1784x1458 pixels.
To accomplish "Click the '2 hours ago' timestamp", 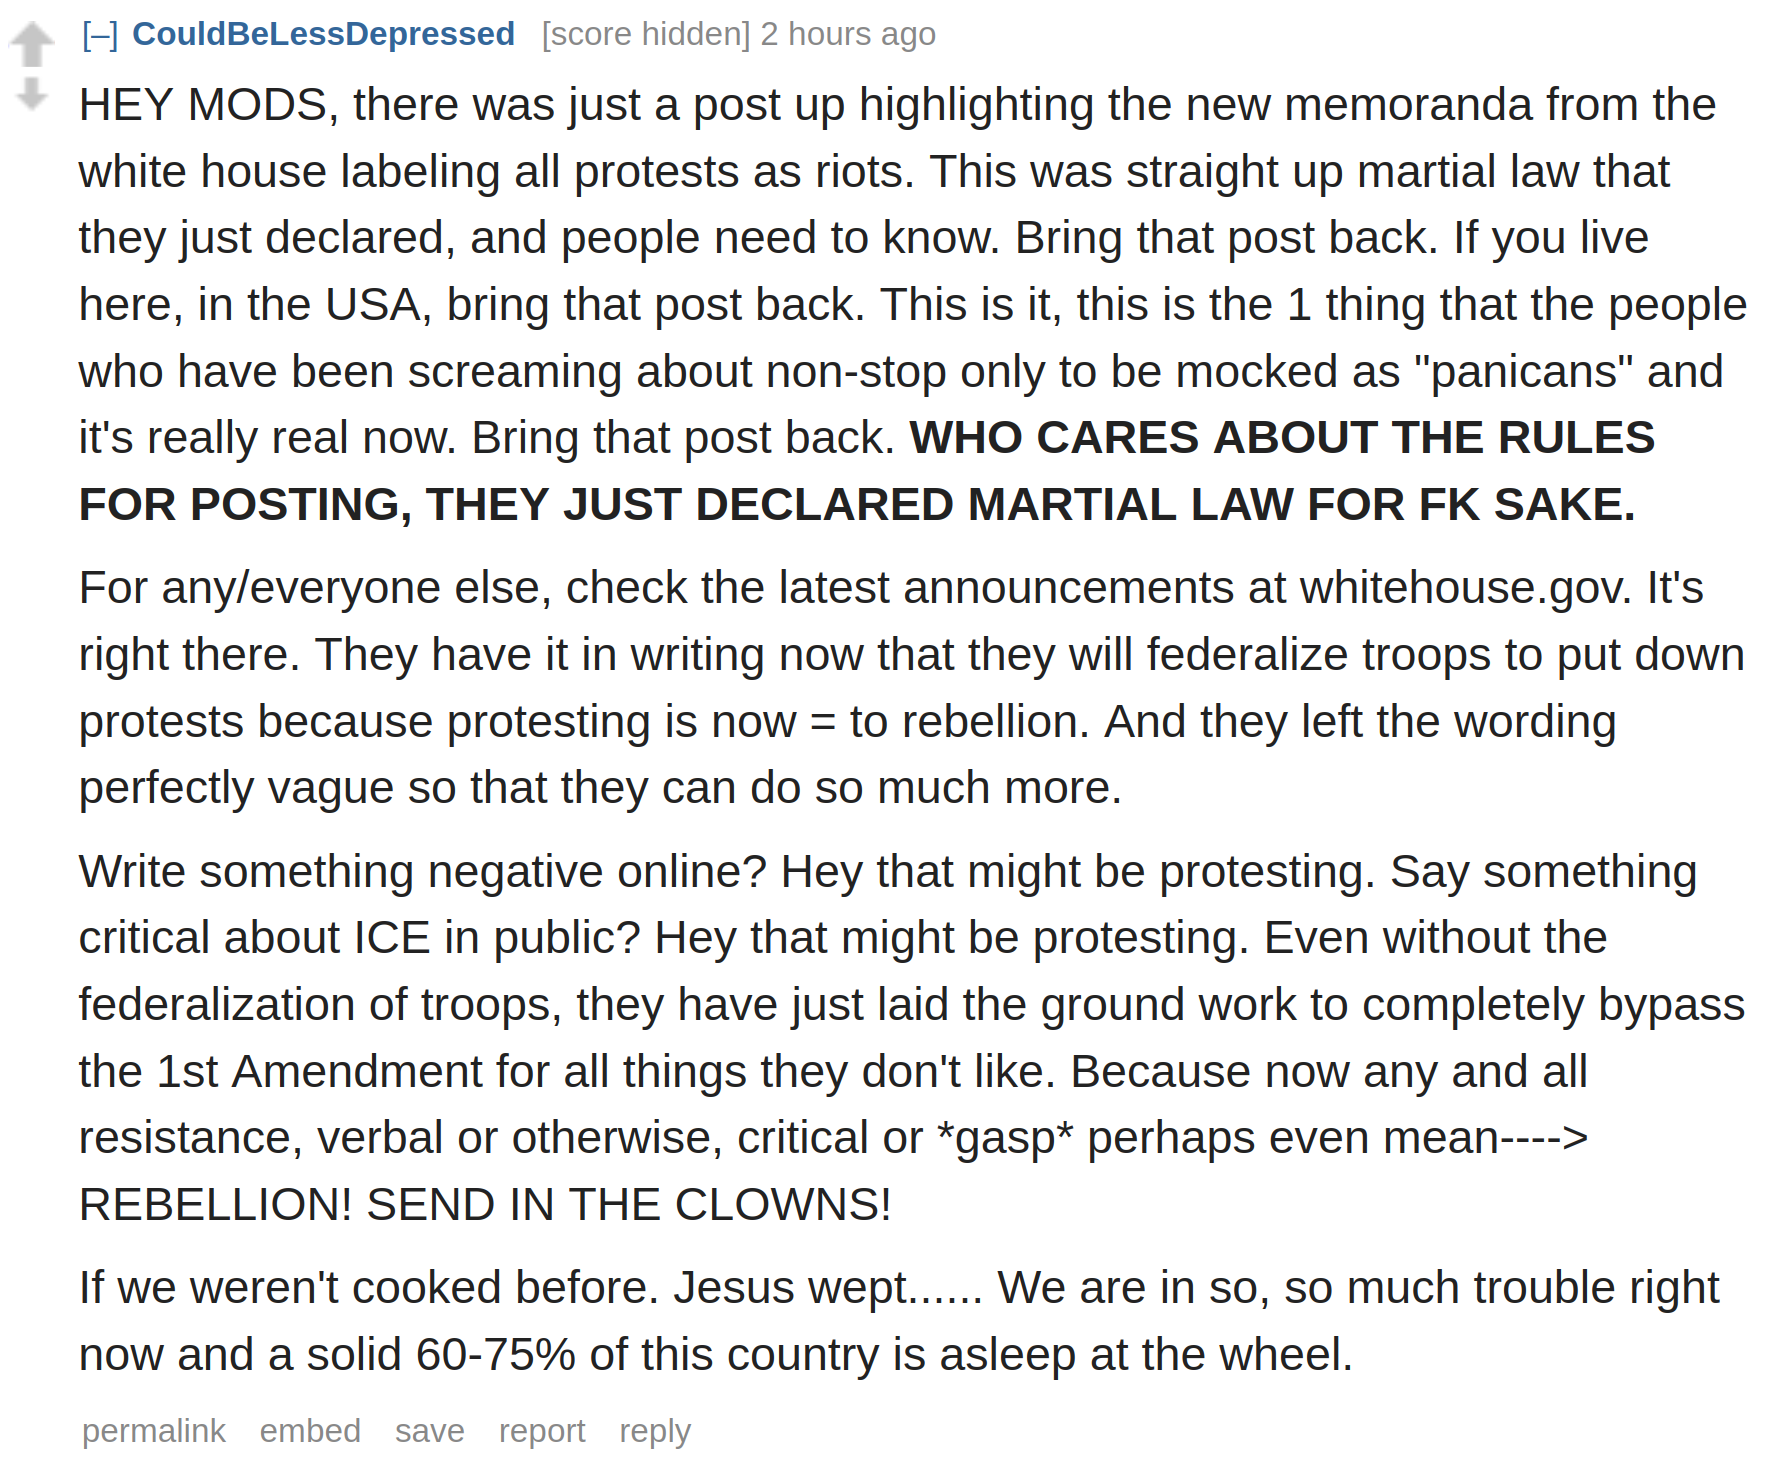I will click(x=848, y=34).
